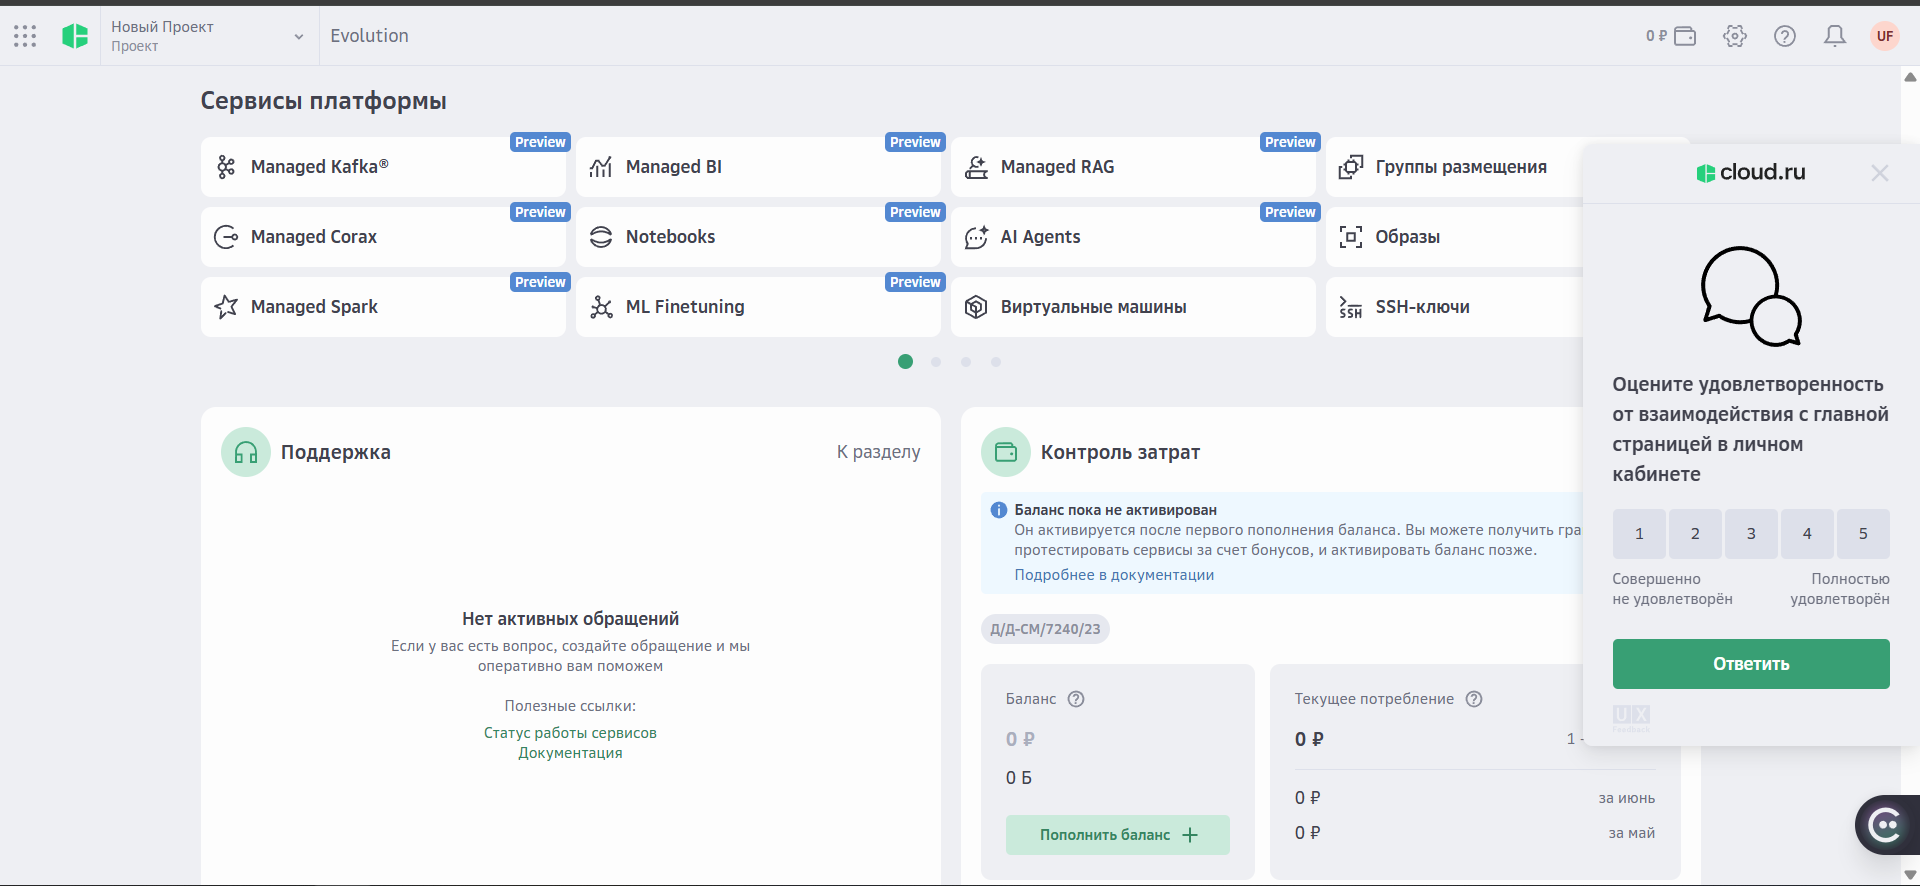Click the settings gear icon in header
1920x886 pixels.
(x=1735, y=36)
